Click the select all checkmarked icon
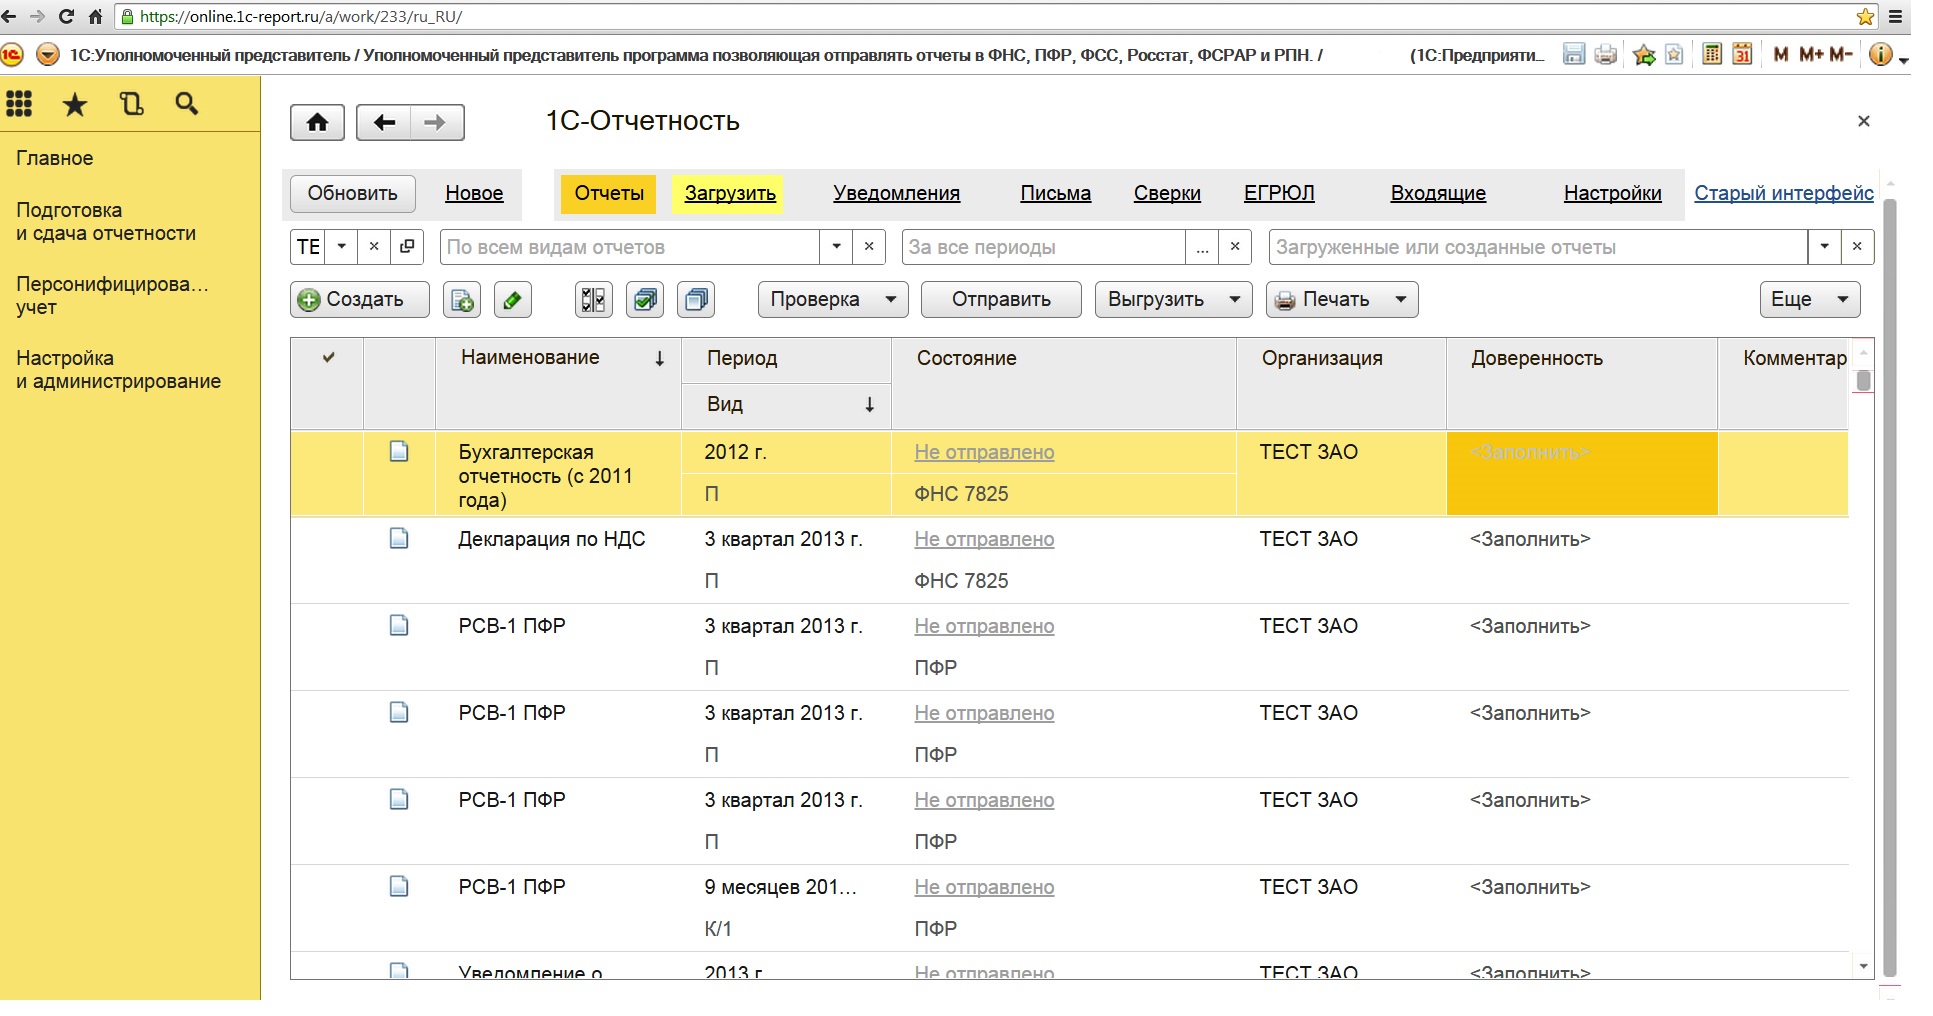The height and width of the screenshot is (1016, 1933). pyautogui.click(x=645, y=299)
